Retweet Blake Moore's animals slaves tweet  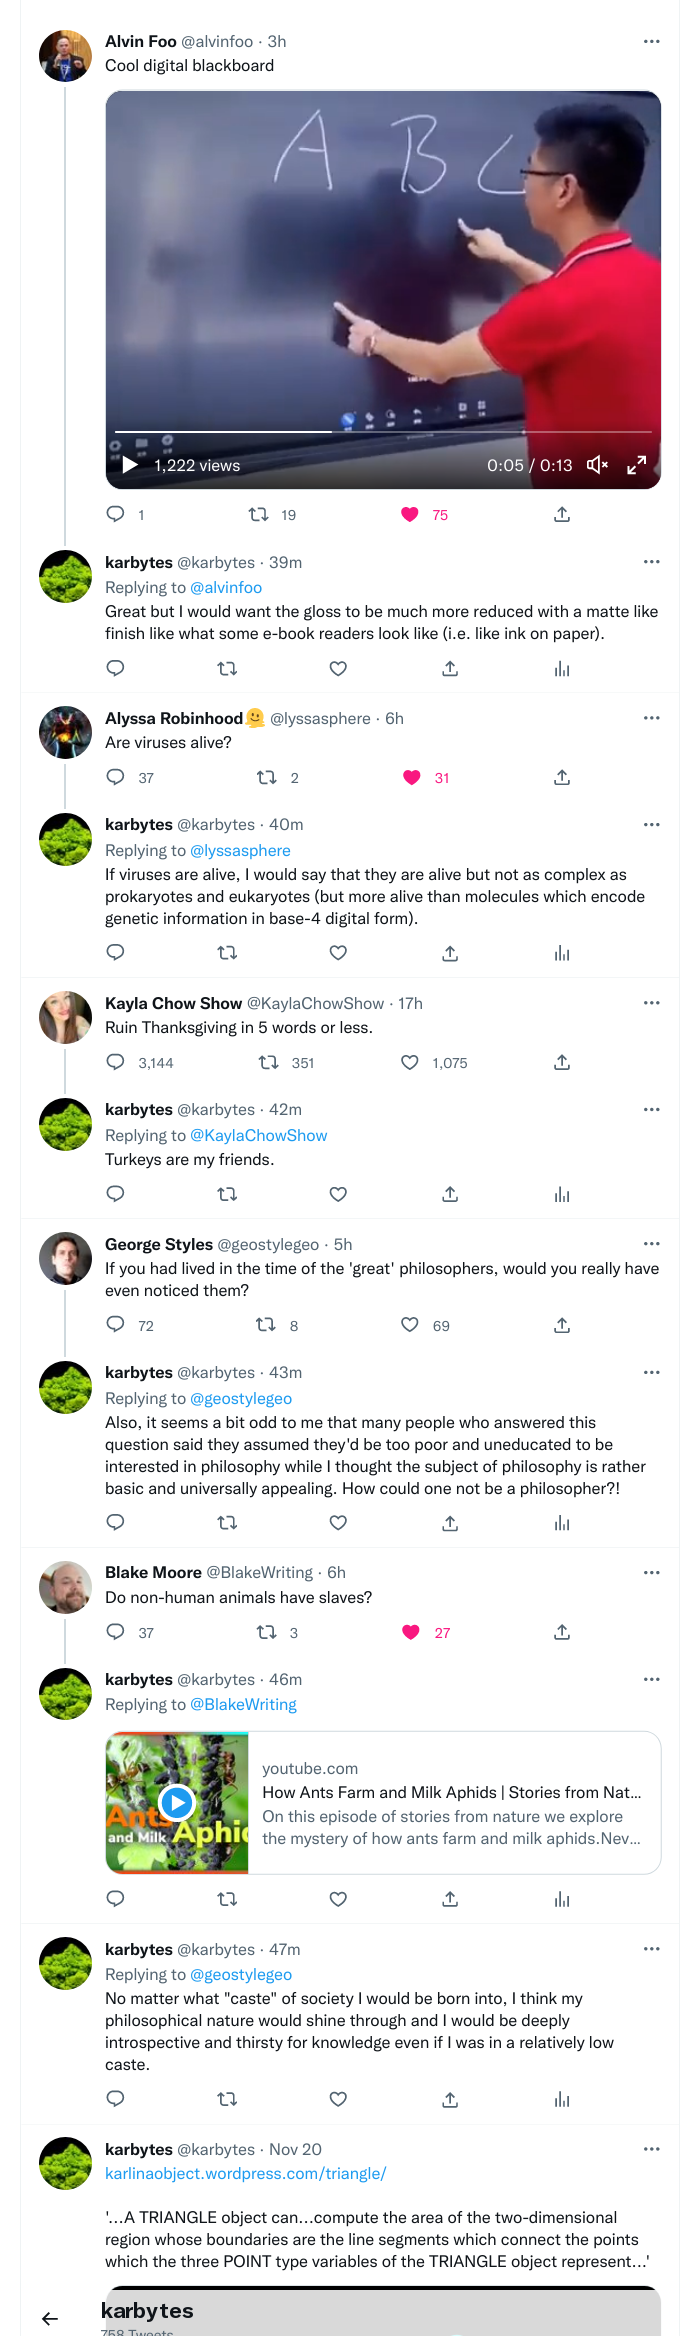point(266,1632)
